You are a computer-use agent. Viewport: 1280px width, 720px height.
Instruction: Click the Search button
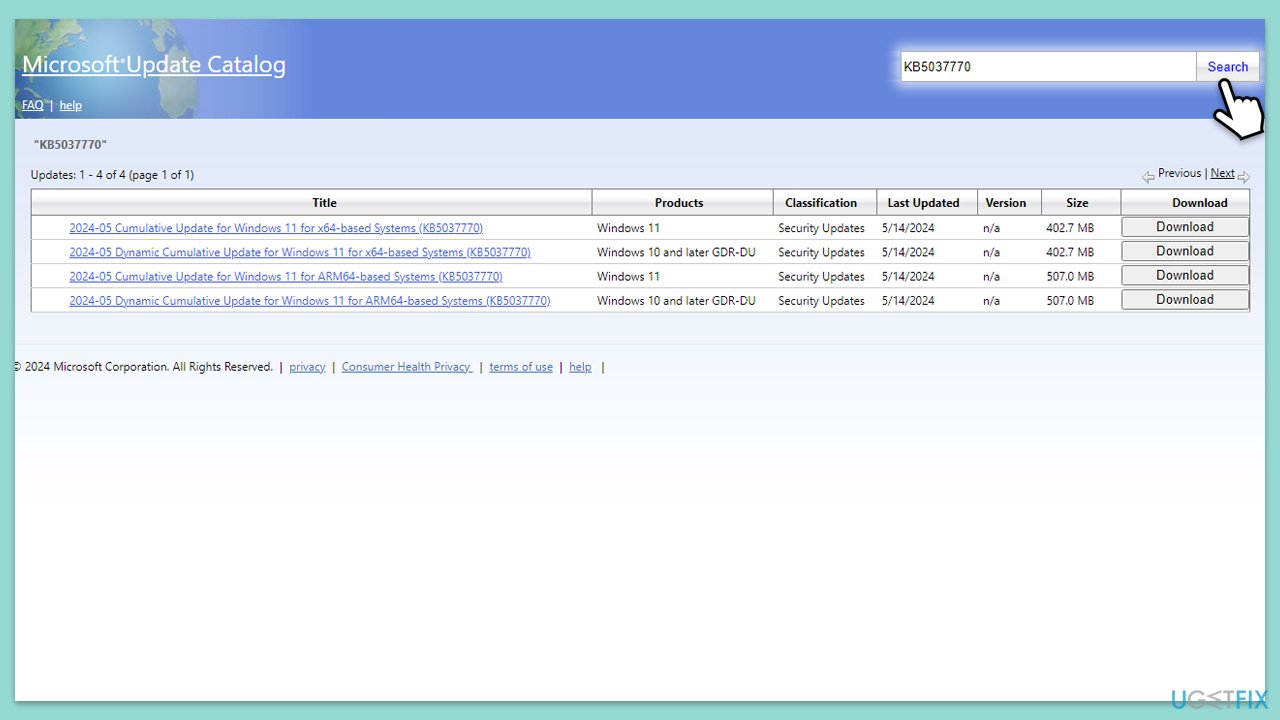click(x=1227, y=67)
